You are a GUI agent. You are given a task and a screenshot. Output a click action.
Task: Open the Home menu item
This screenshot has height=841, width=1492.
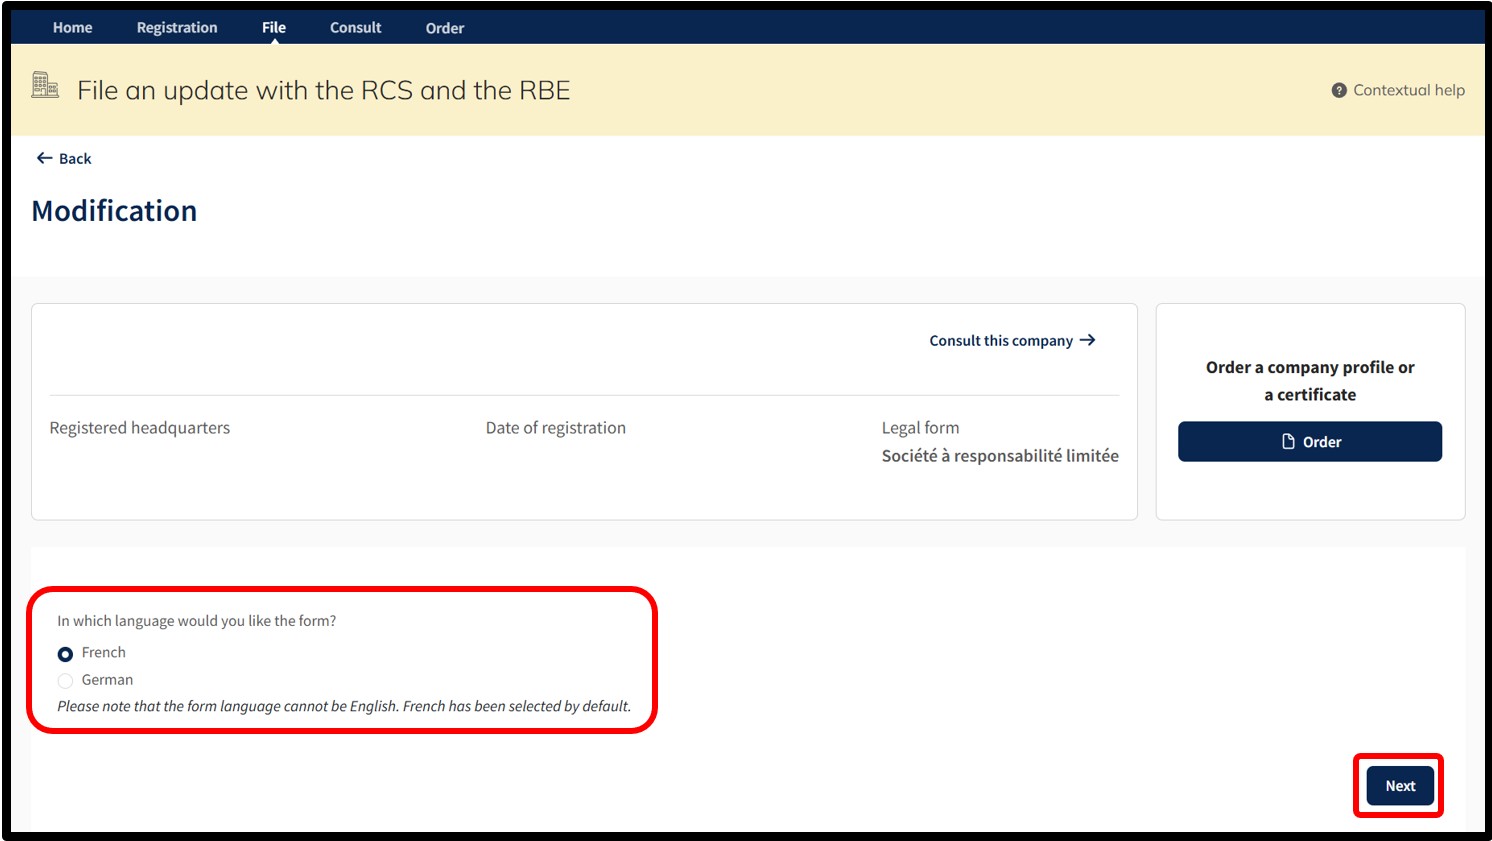pyautogui.click(x=73, y=27)
